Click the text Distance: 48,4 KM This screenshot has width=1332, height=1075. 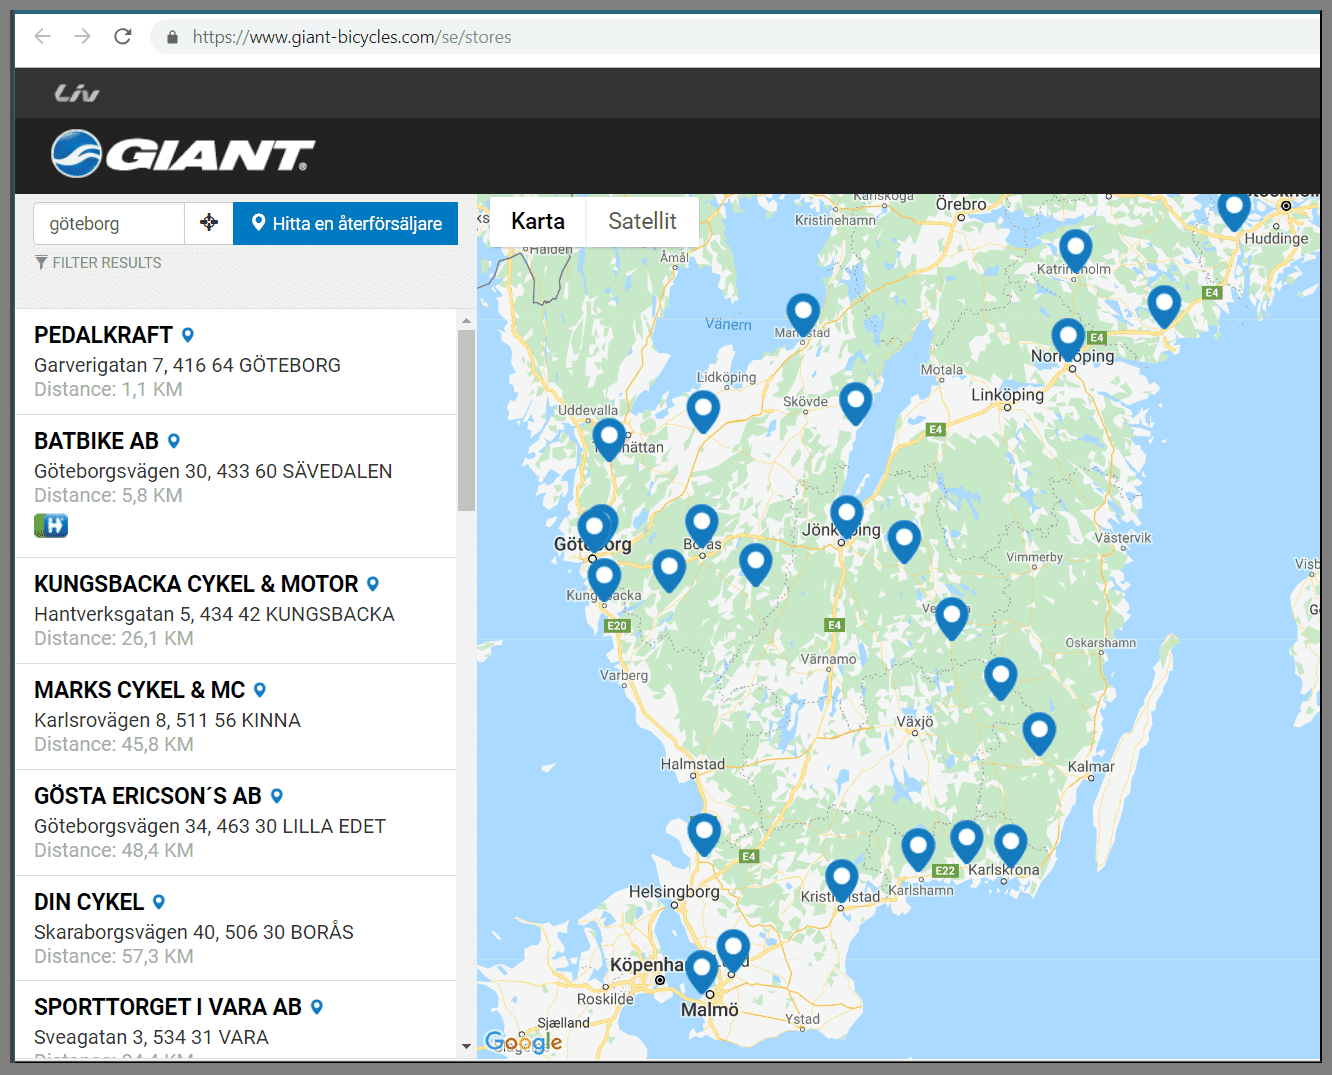point(114,850)
